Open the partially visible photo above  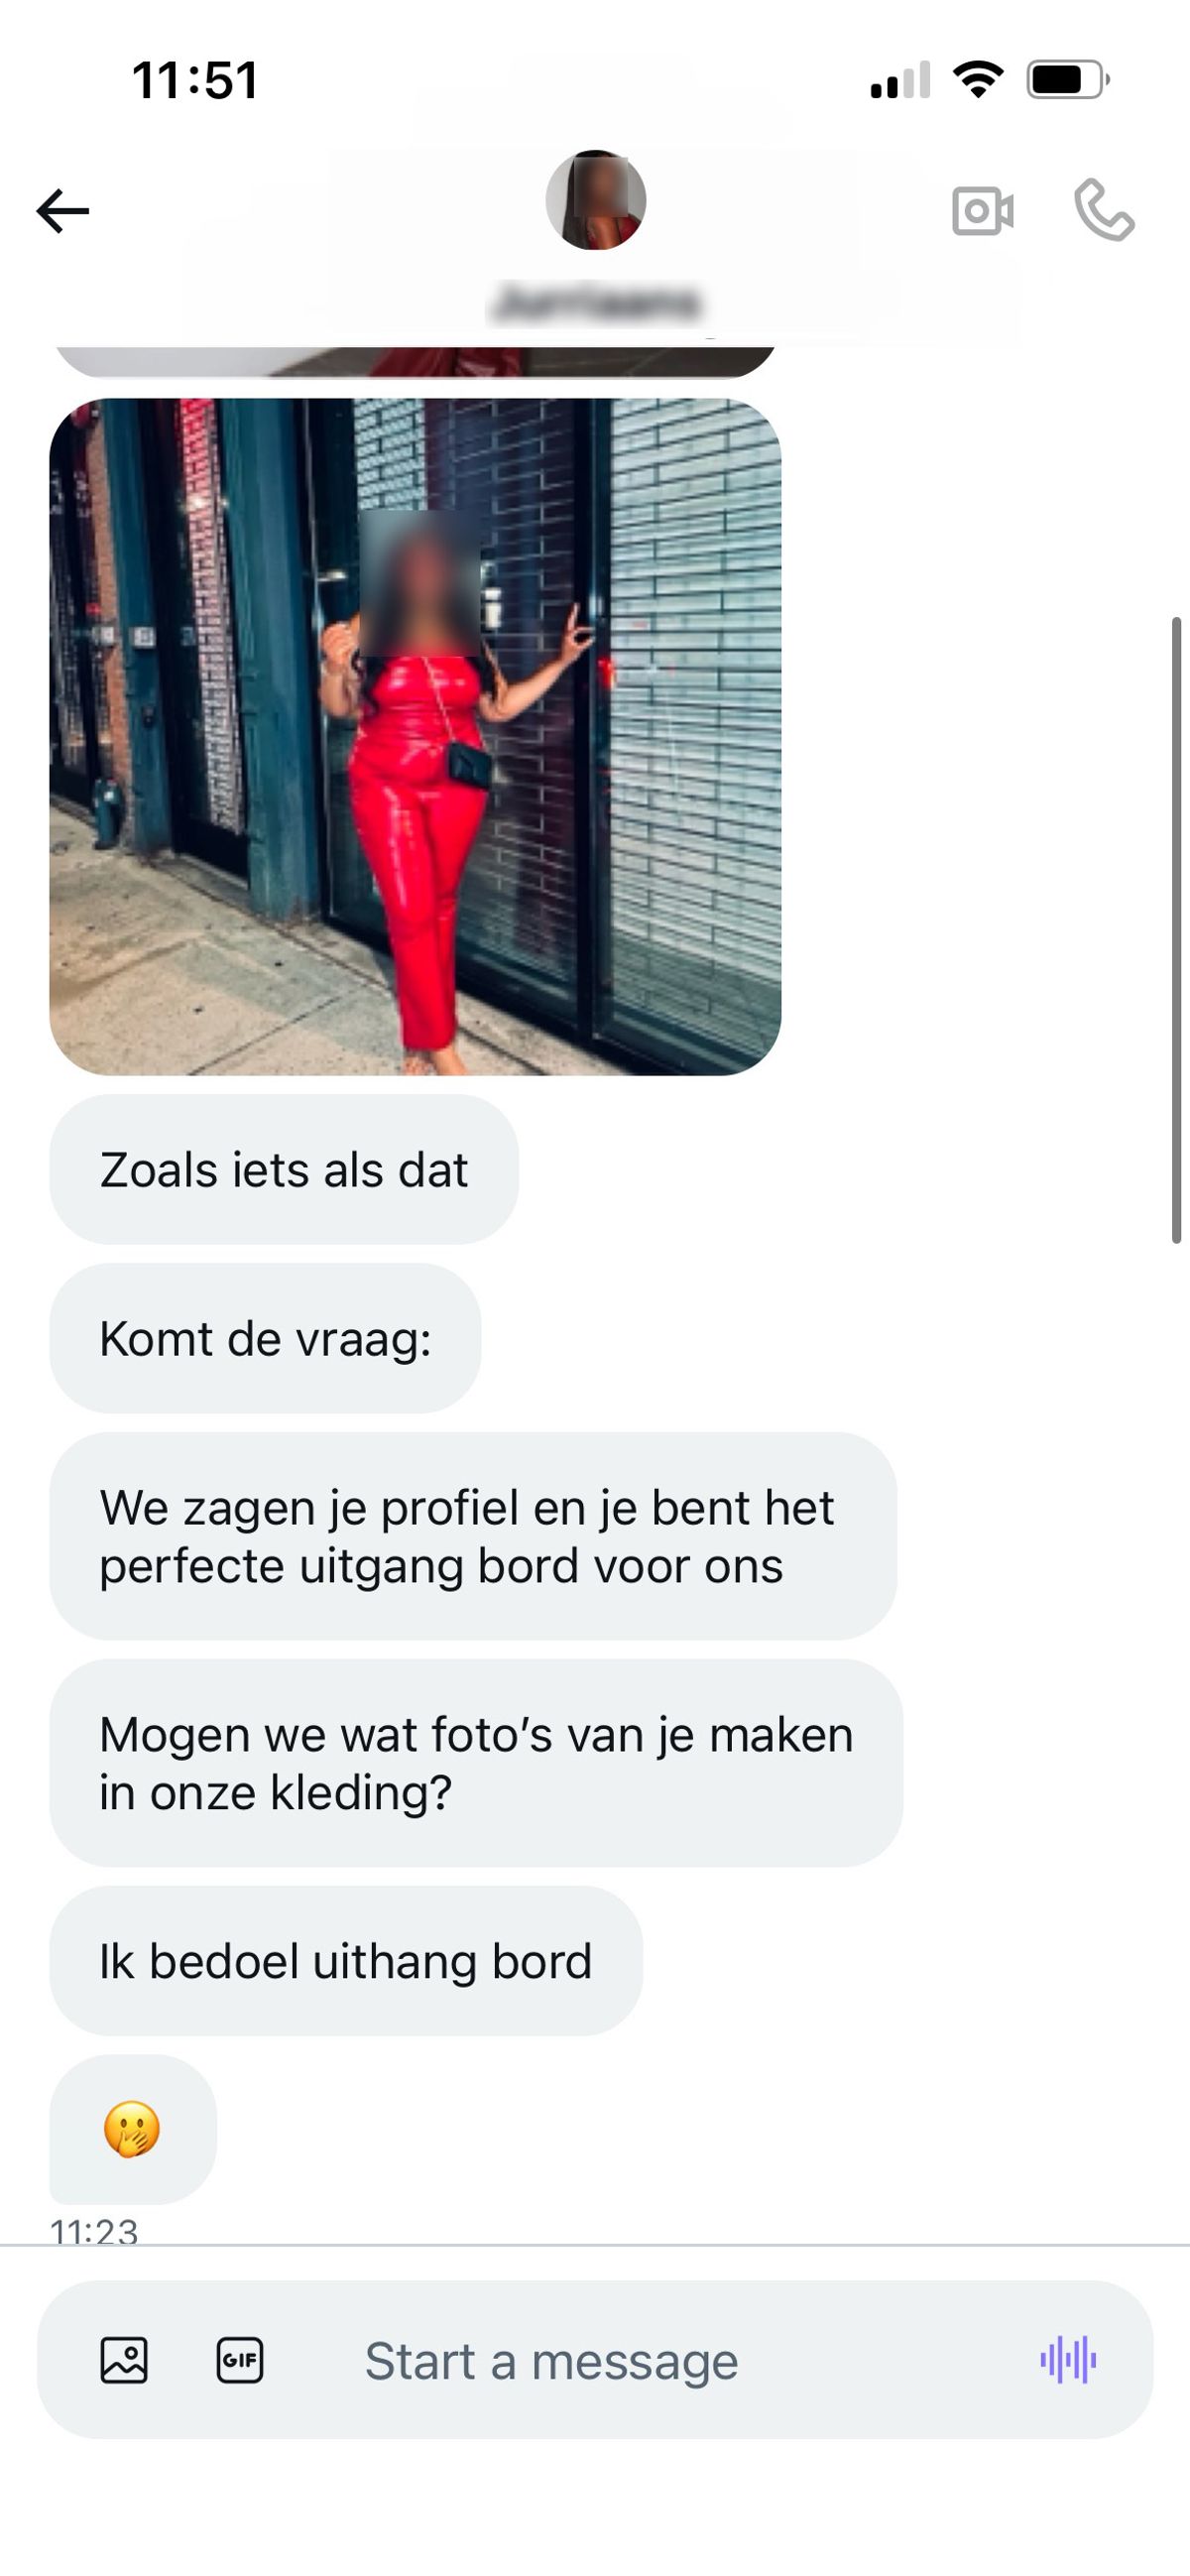[415, 362]
